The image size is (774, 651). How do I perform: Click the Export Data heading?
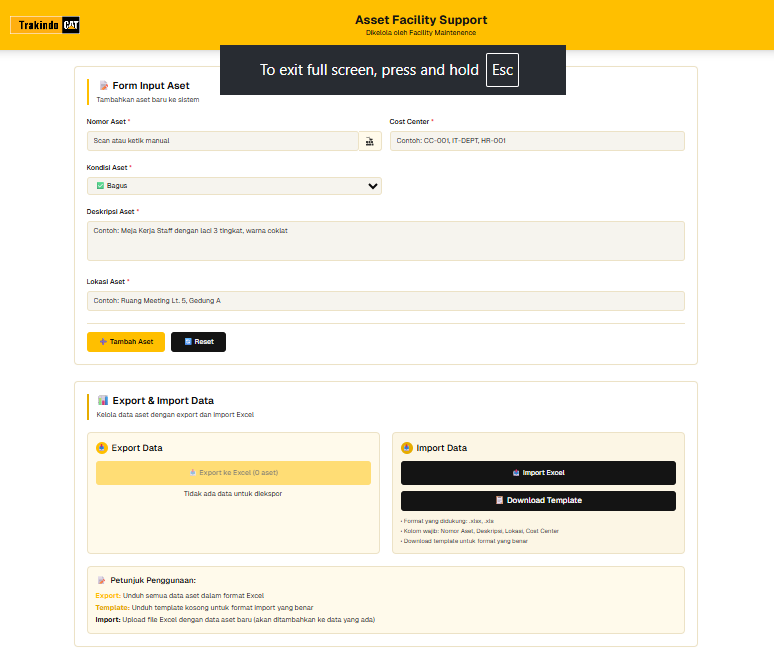click(x=137, y=448)
